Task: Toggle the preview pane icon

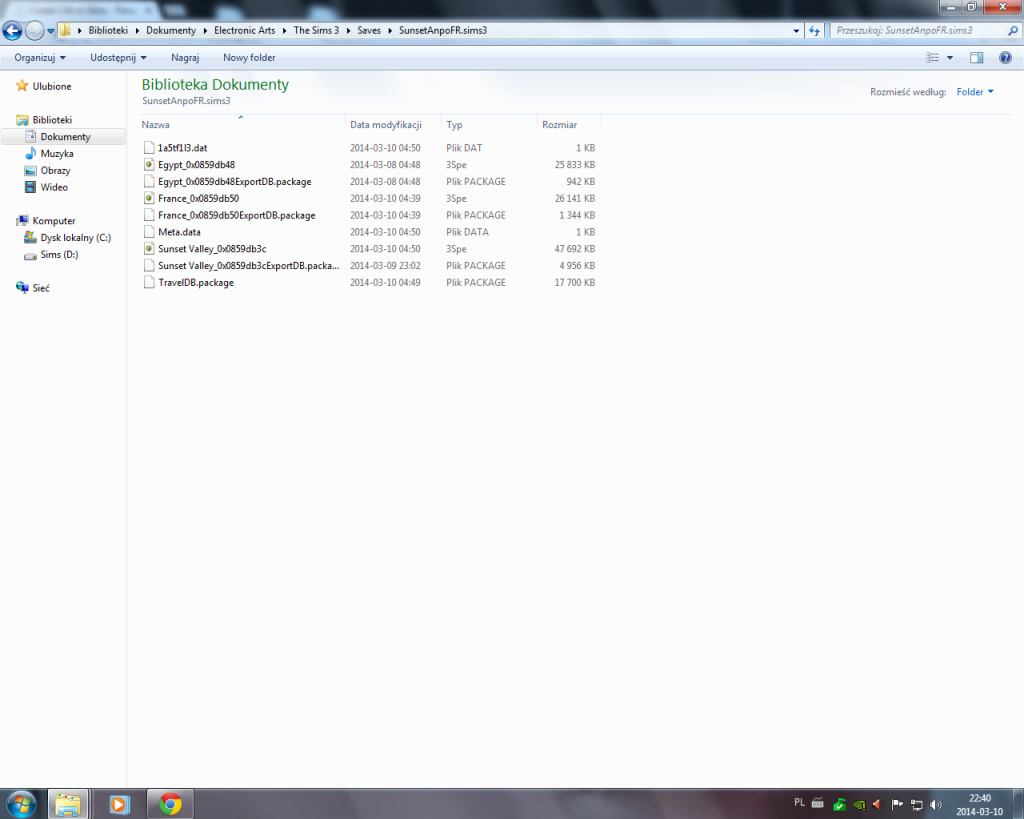Action: tap(977, 58)
